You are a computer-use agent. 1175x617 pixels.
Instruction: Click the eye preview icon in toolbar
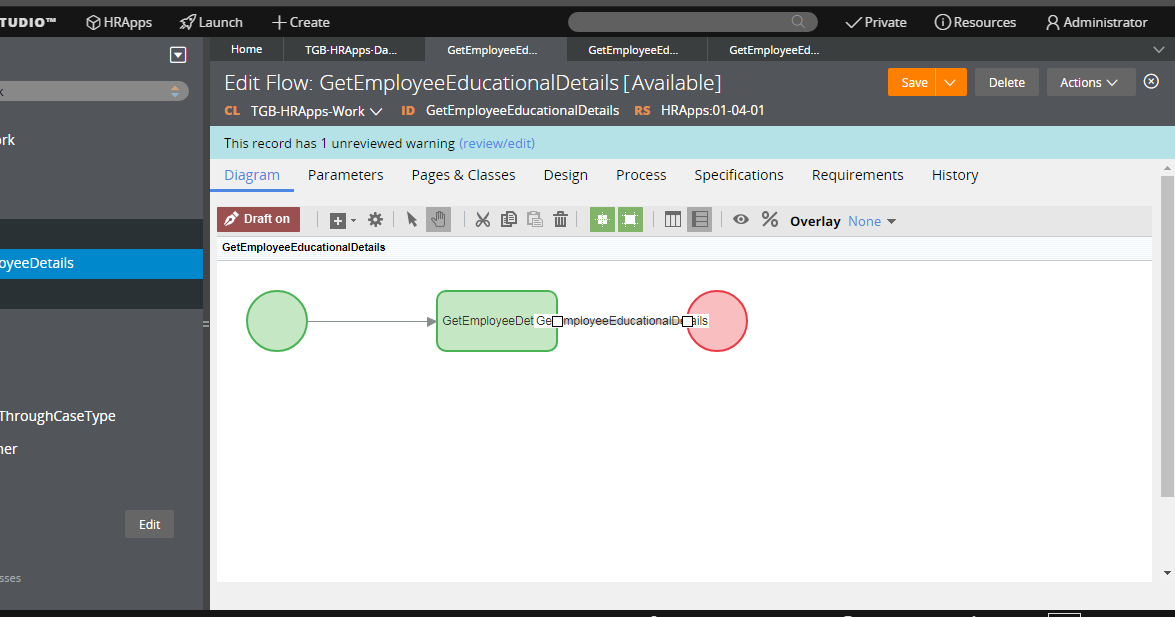click(741, 220)
